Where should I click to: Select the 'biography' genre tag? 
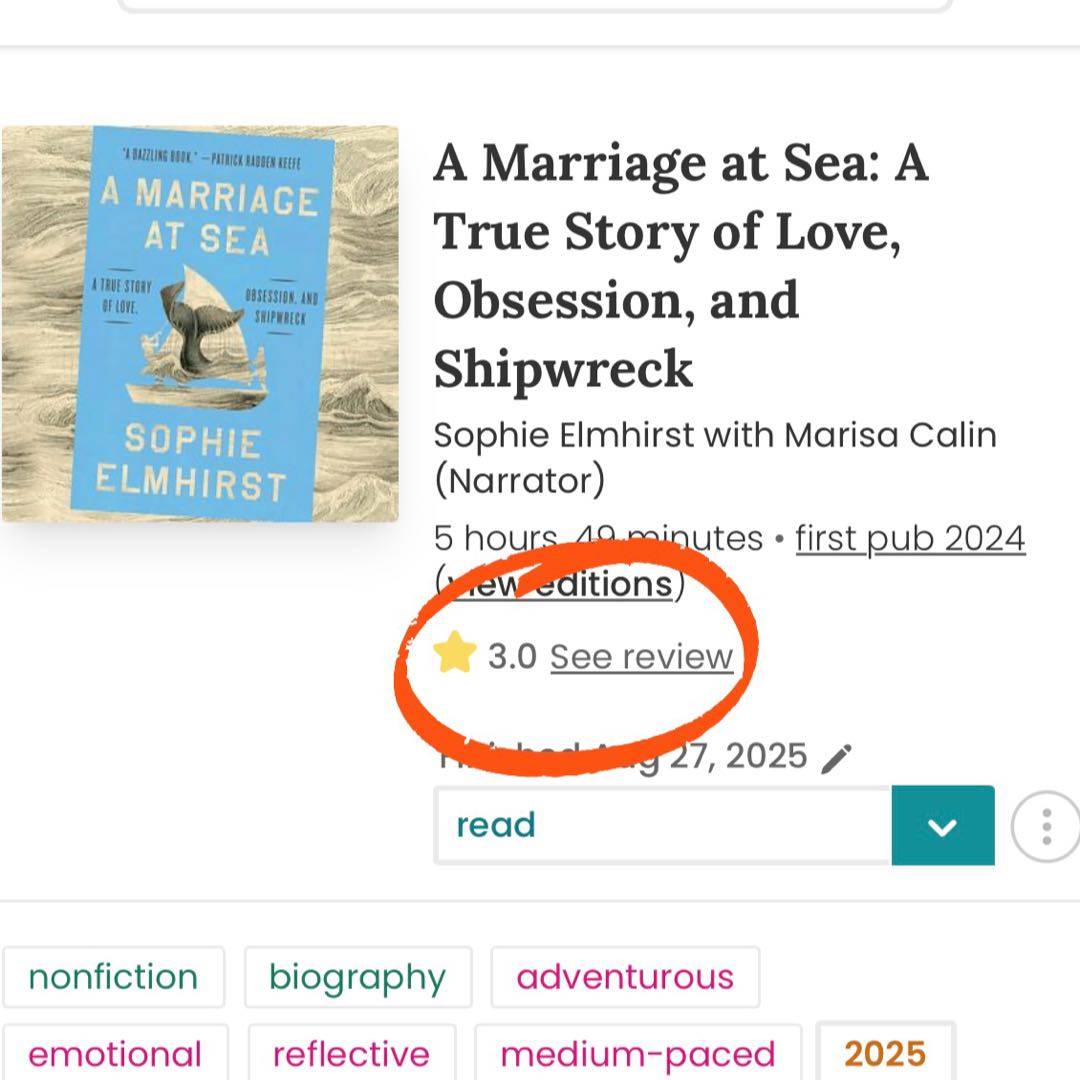(357, 977)
